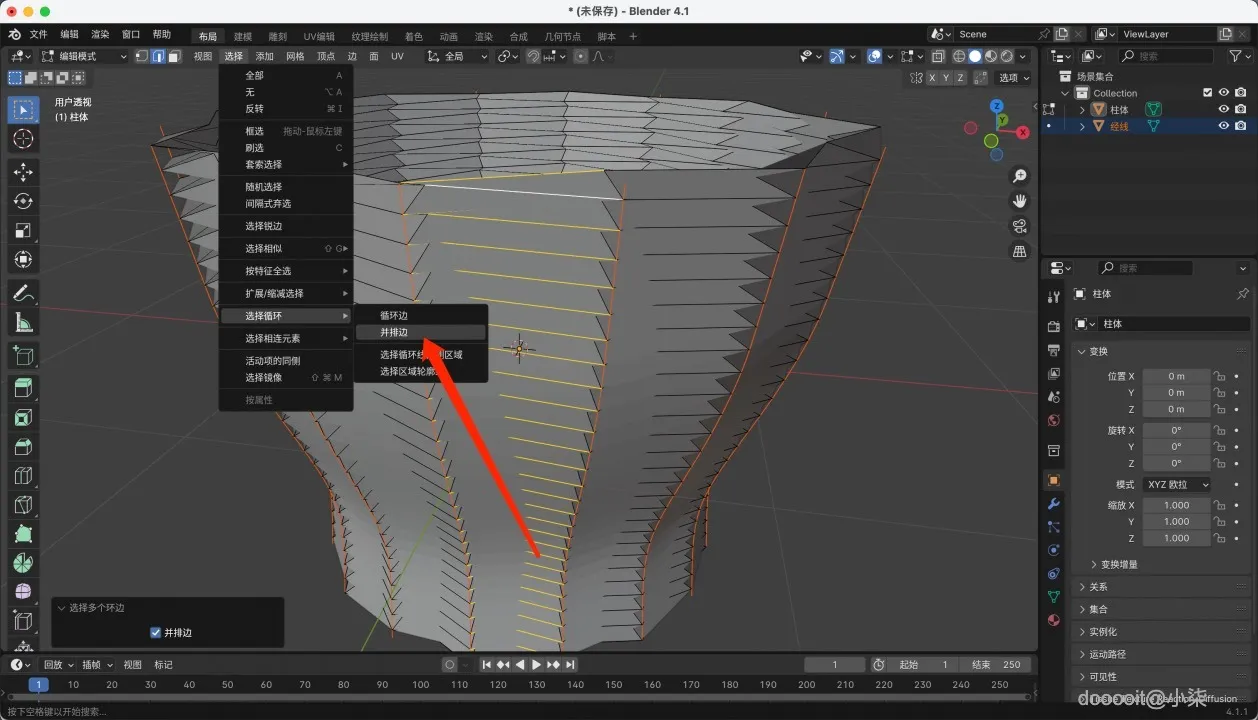This screenshot has width=1258, height=720.
Task: Hide 柱体 object using eye icon
Action: click(1223, 109)
